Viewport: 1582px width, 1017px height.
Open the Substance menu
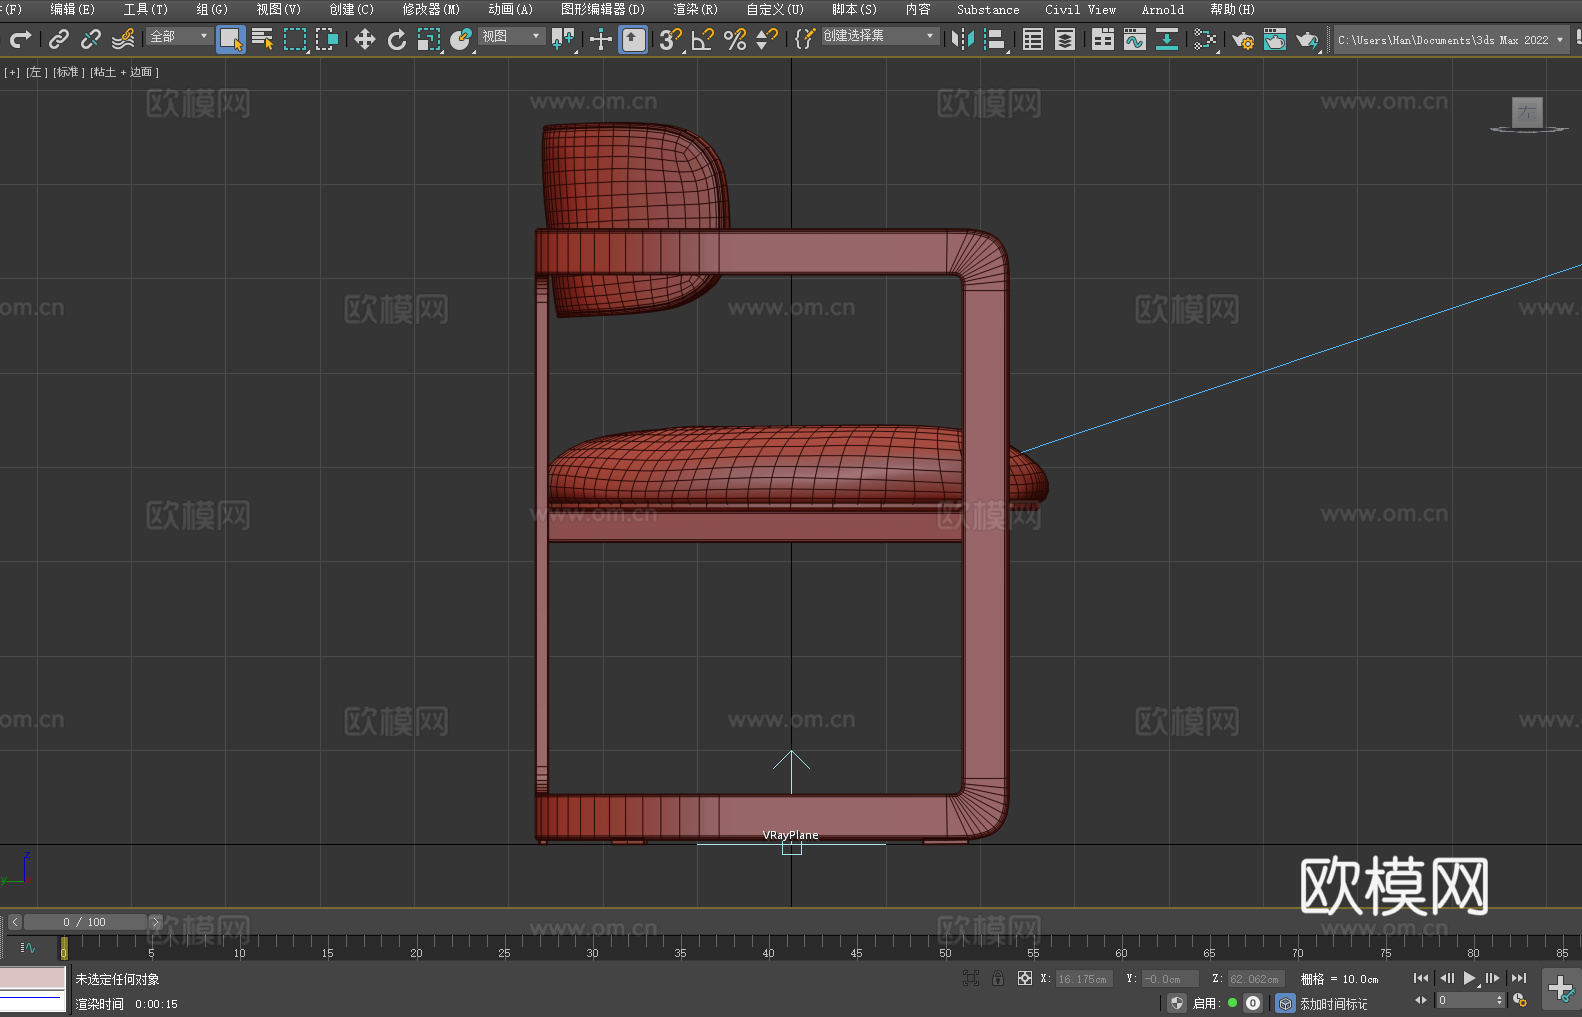click(988, 9)
